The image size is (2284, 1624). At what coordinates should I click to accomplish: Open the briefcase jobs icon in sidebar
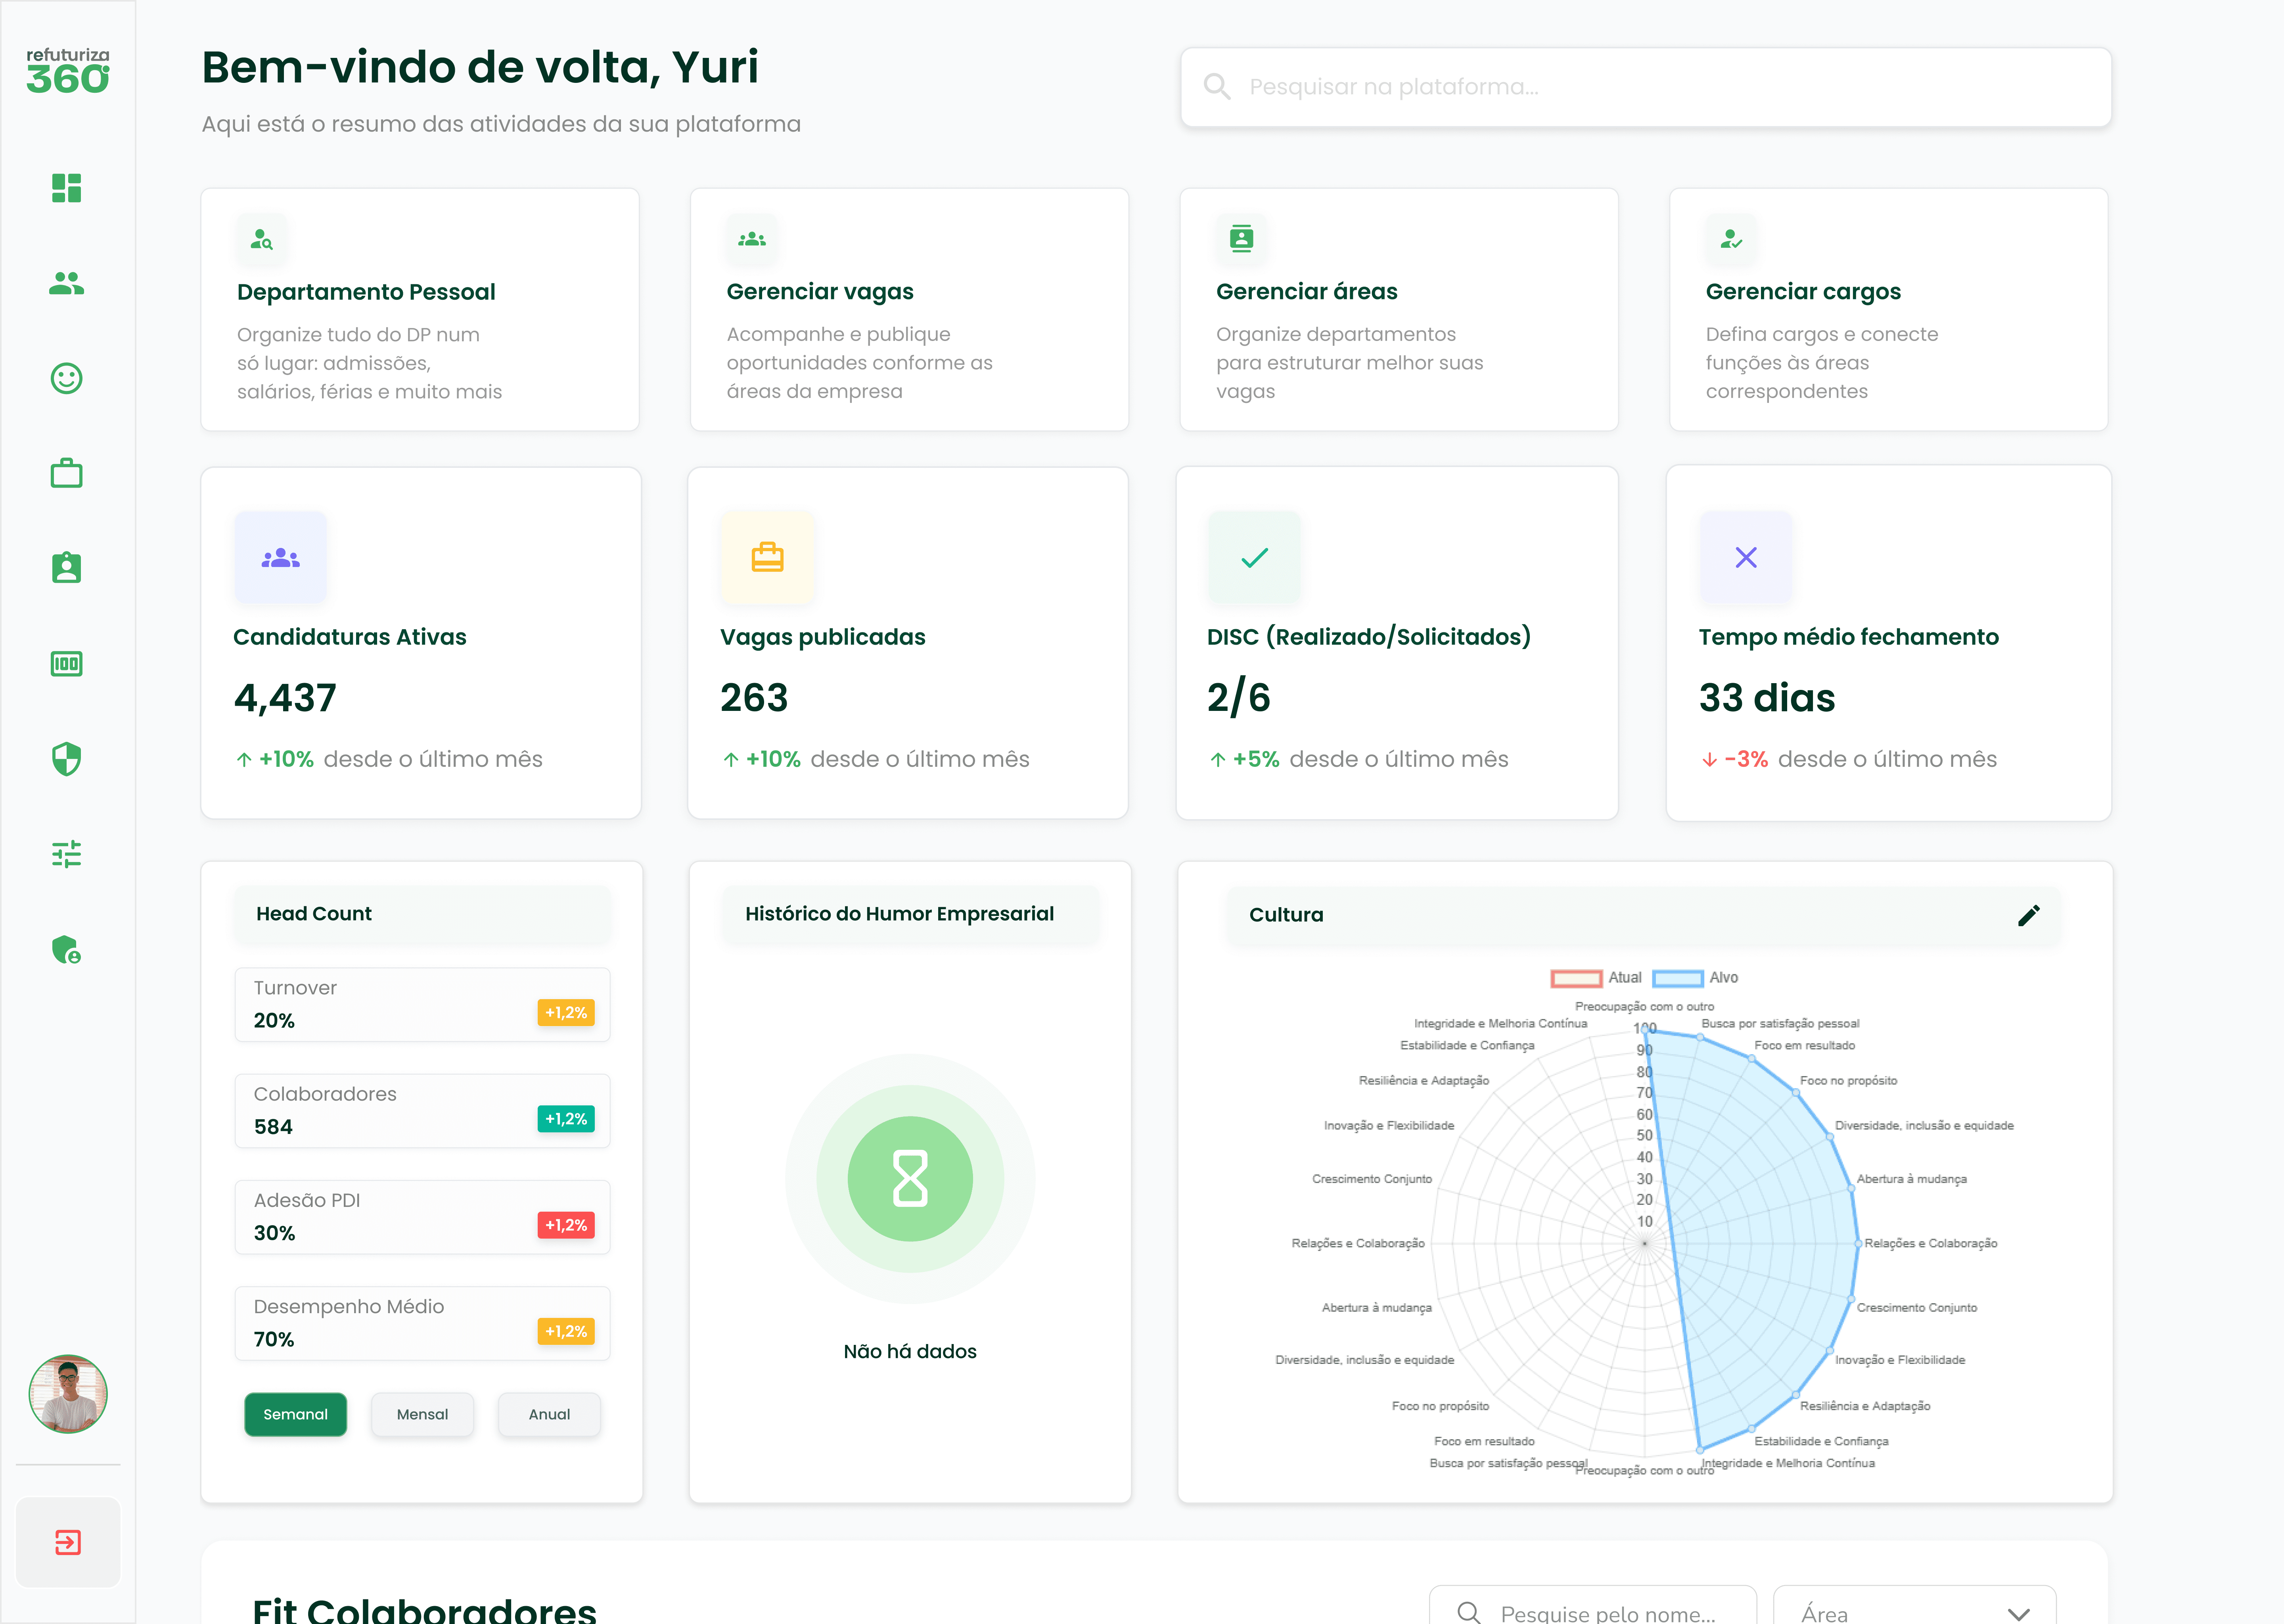pyautogui.click(x=66, y=473)
